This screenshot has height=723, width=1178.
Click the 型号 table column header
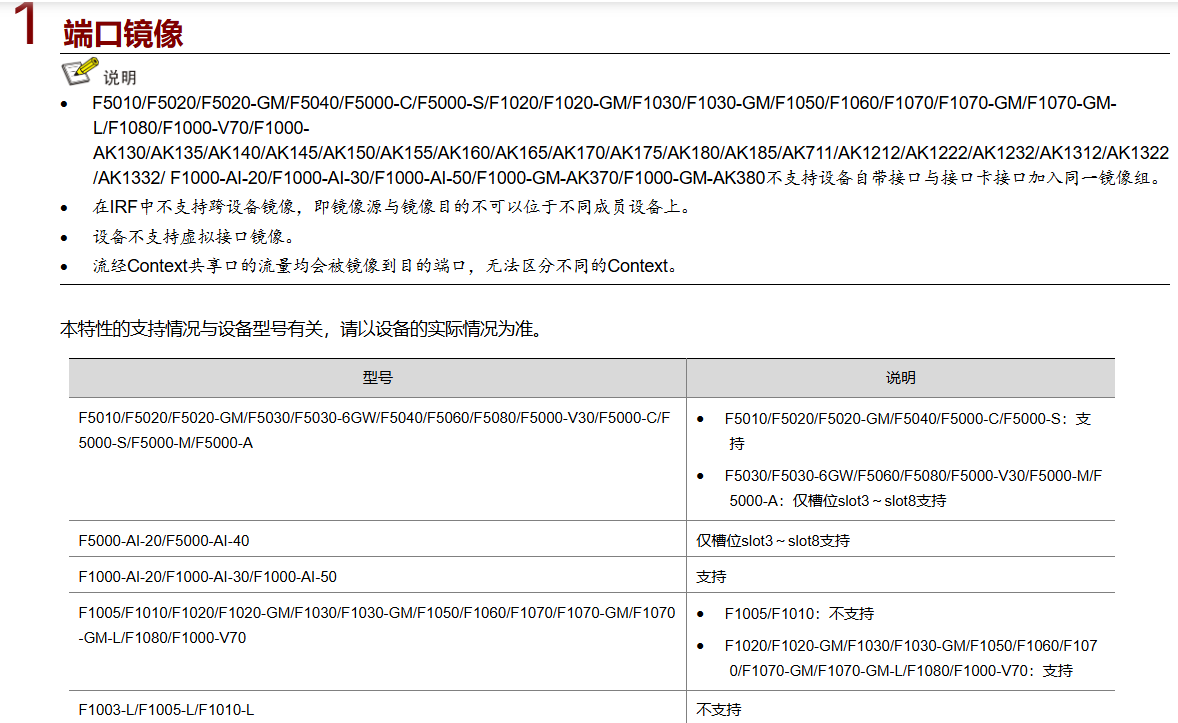(377, 378)
